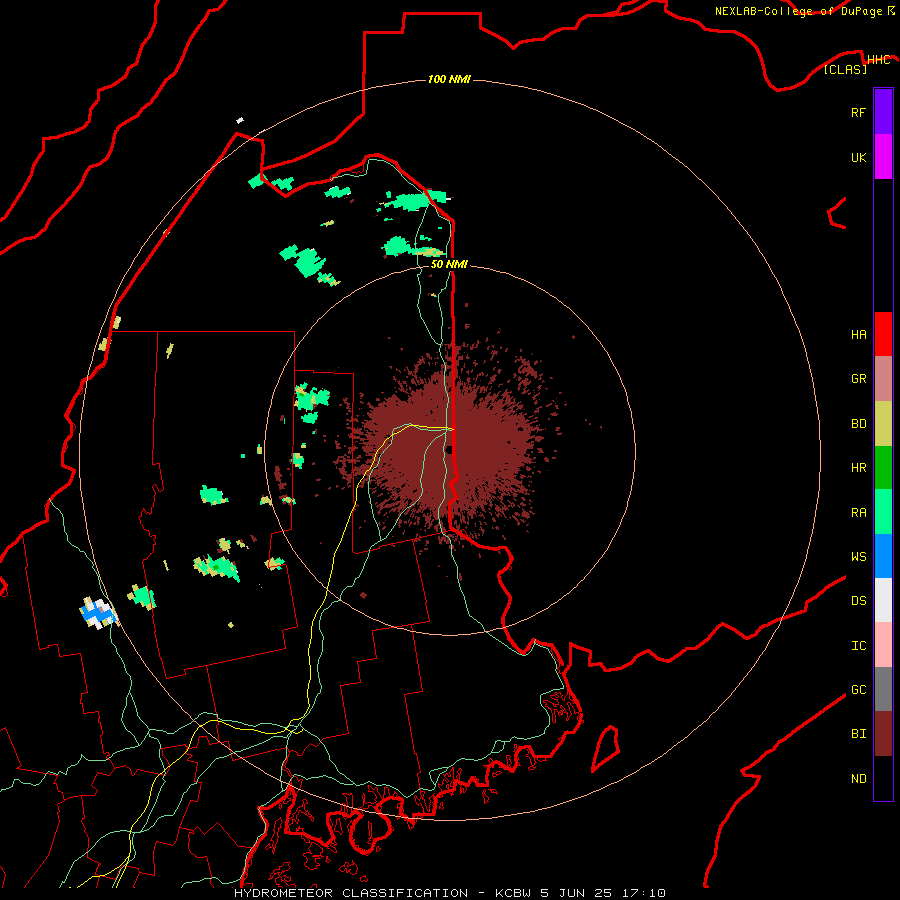Click the IC light pink legend swatch
This screenshot has width=900, height=900.
tap(883, 645)
